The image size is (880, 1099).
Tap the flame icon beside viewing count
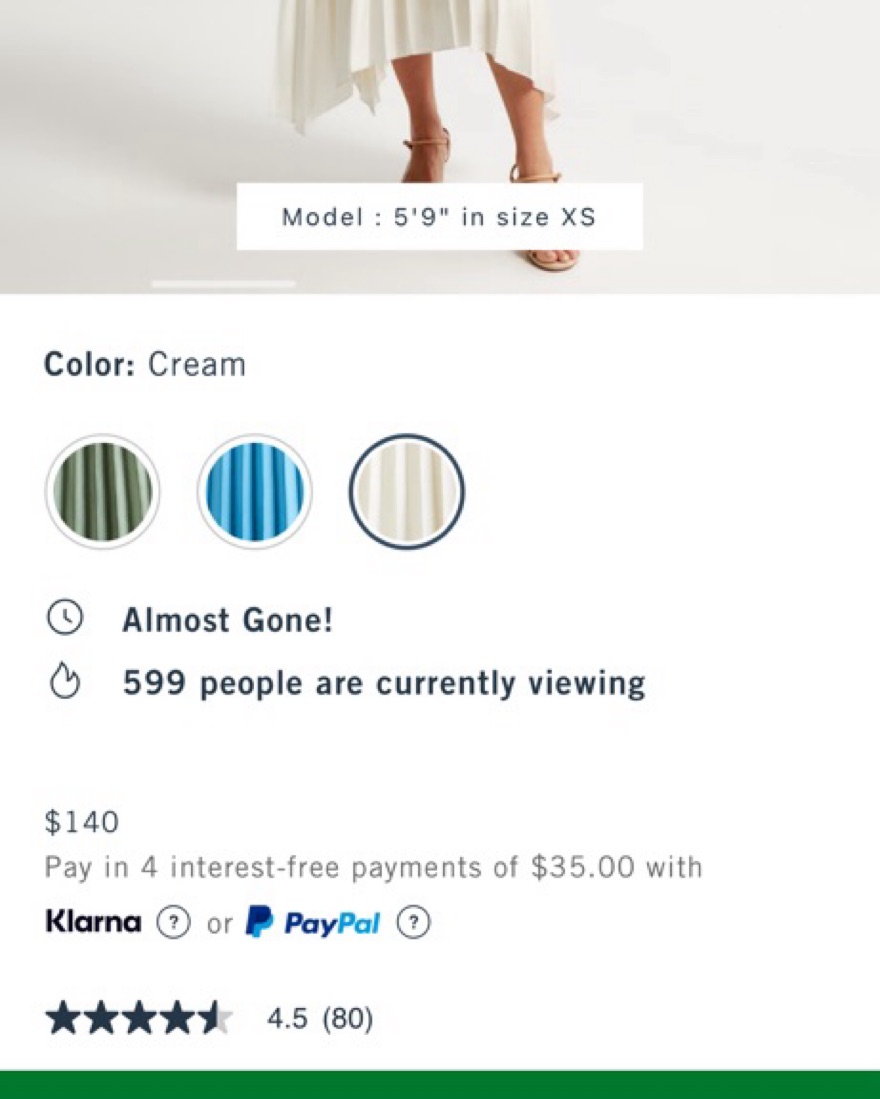(65, 683)
